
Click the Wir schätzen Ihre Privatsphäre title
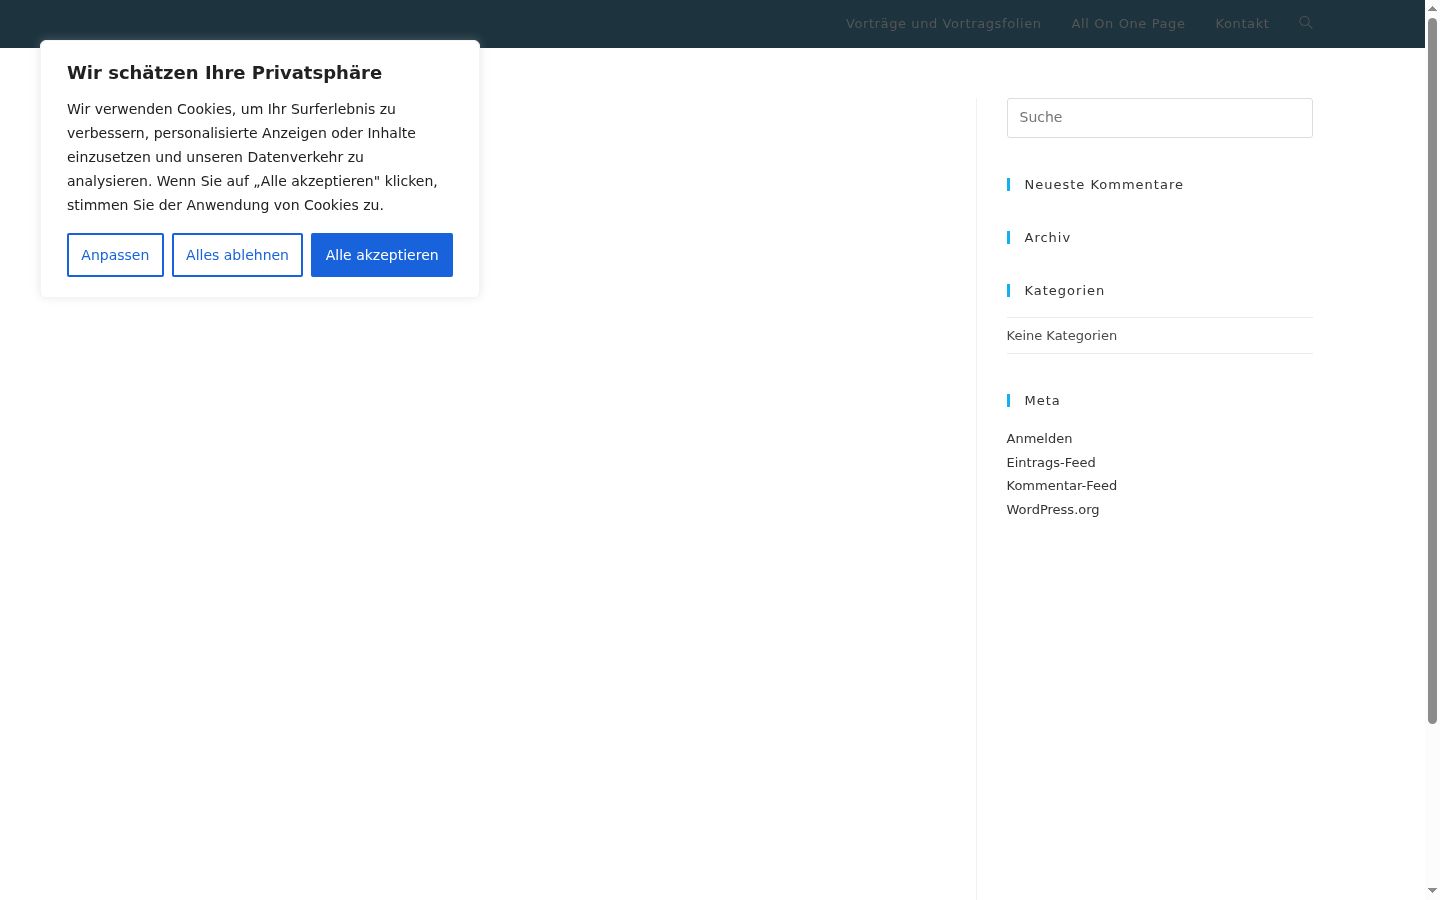pyautogui.click(x=224, y=73)
